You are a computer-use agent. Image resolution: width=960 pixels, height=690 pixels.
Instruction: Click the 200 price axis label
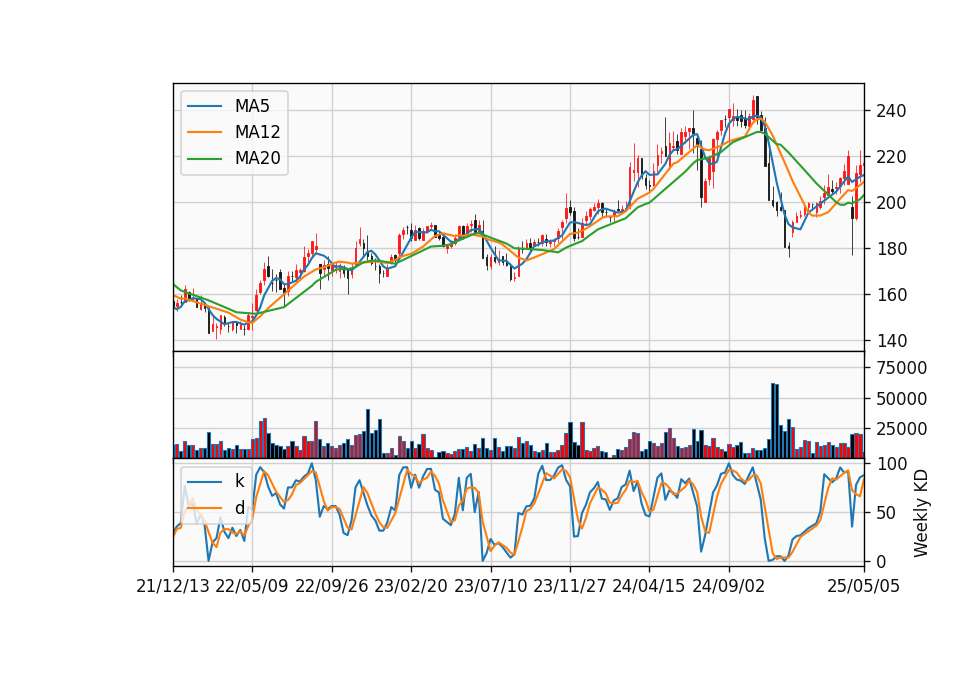click(x=891, y=203)
